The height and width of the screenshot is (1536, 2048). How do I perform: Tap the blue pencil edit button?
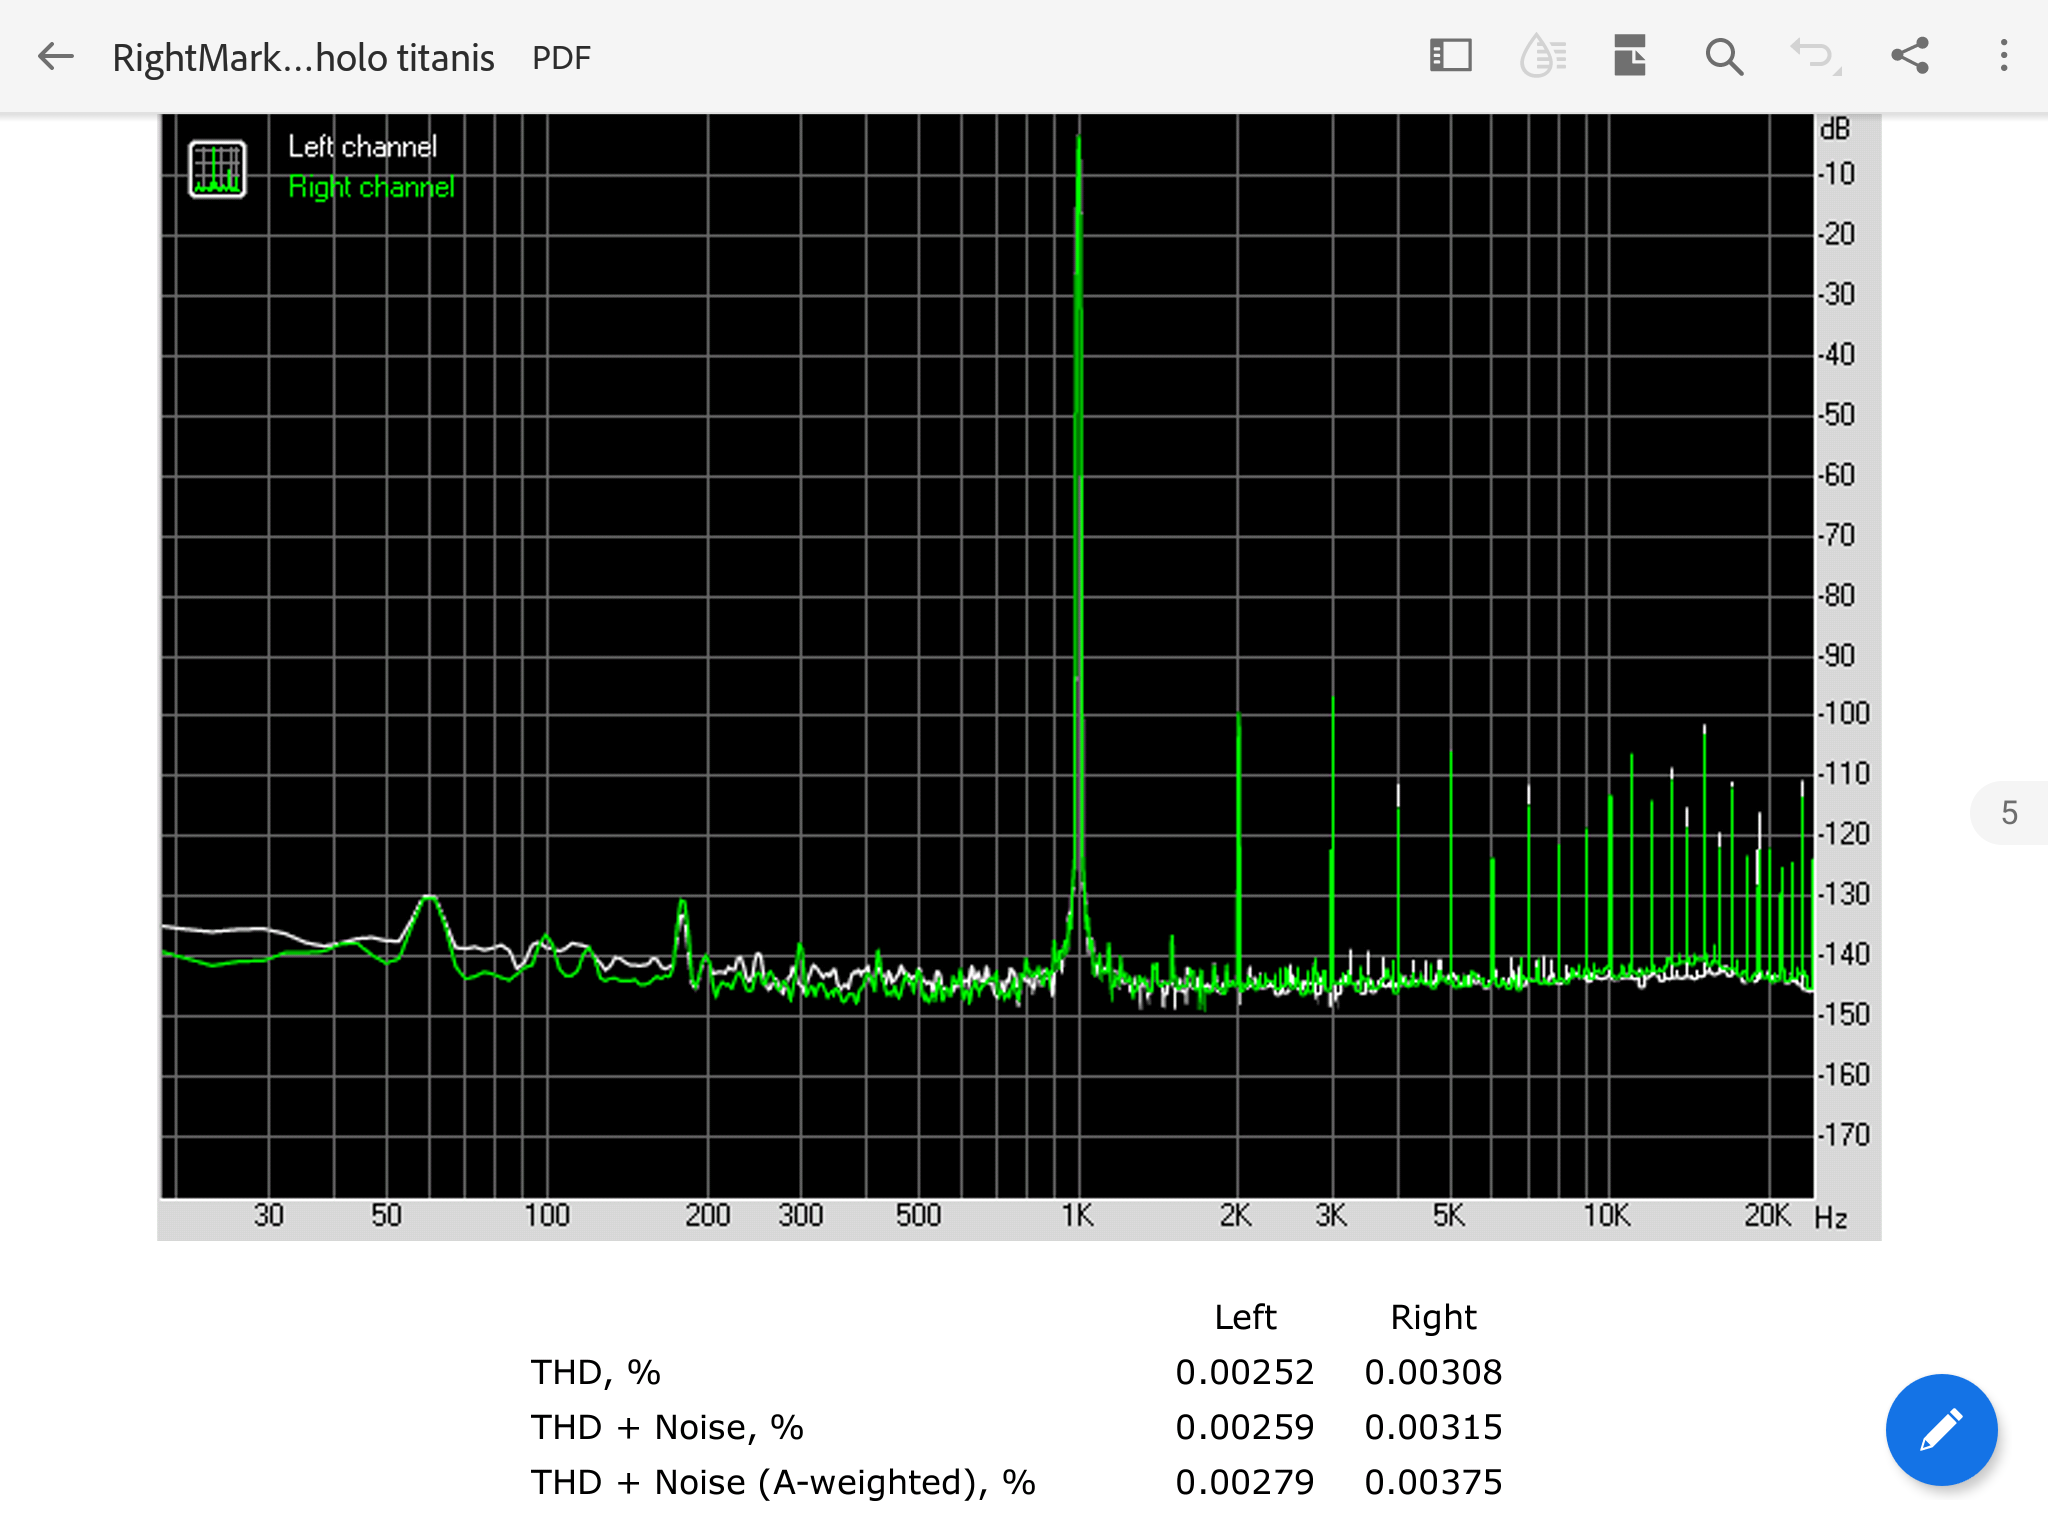click(1941, 1430)
